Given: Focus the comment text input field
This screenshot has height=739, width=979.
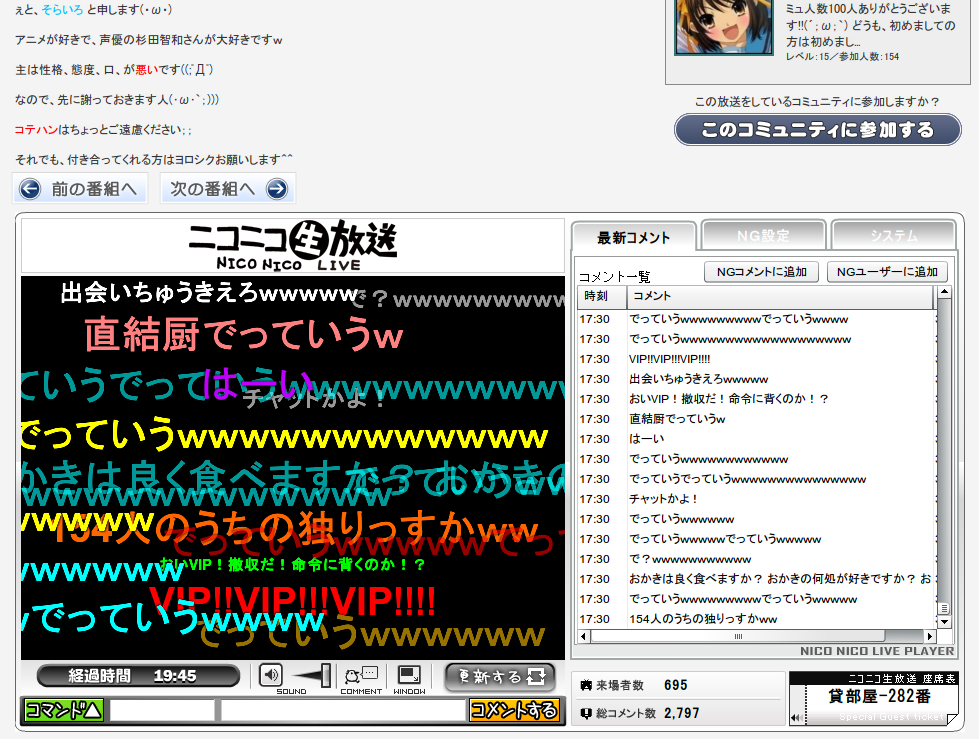Looking at the screenshot, I should tap(343, 710).
